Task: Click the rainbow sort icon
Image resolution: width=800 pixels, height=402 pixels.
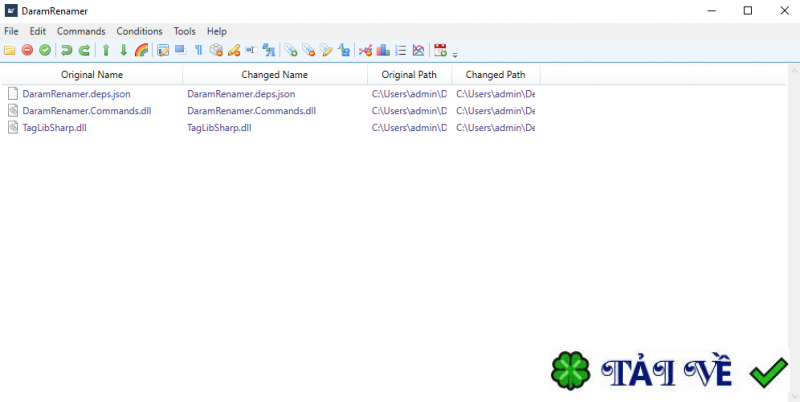Action: (x=141, y=50)
